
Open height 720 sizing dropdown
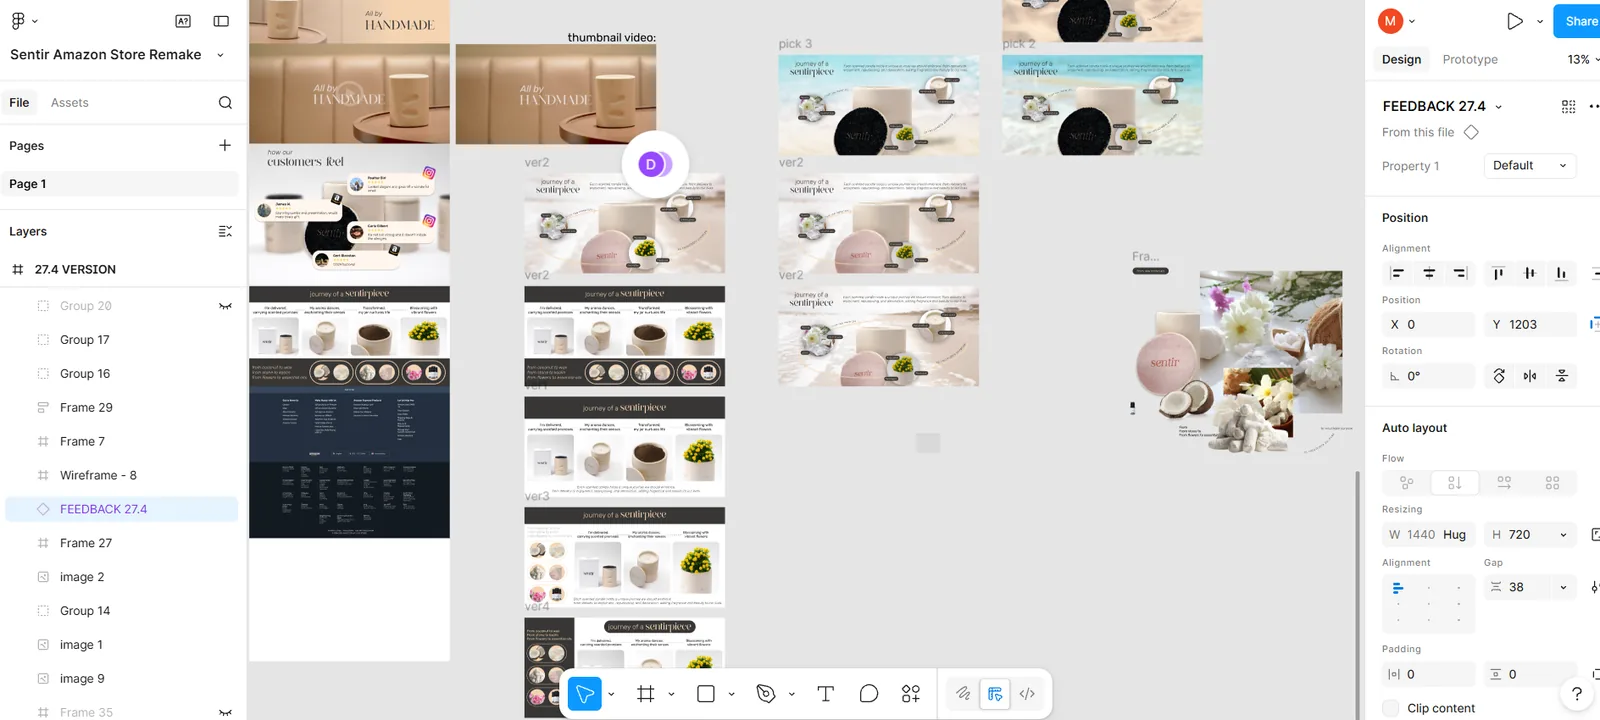click(1563, 535)
